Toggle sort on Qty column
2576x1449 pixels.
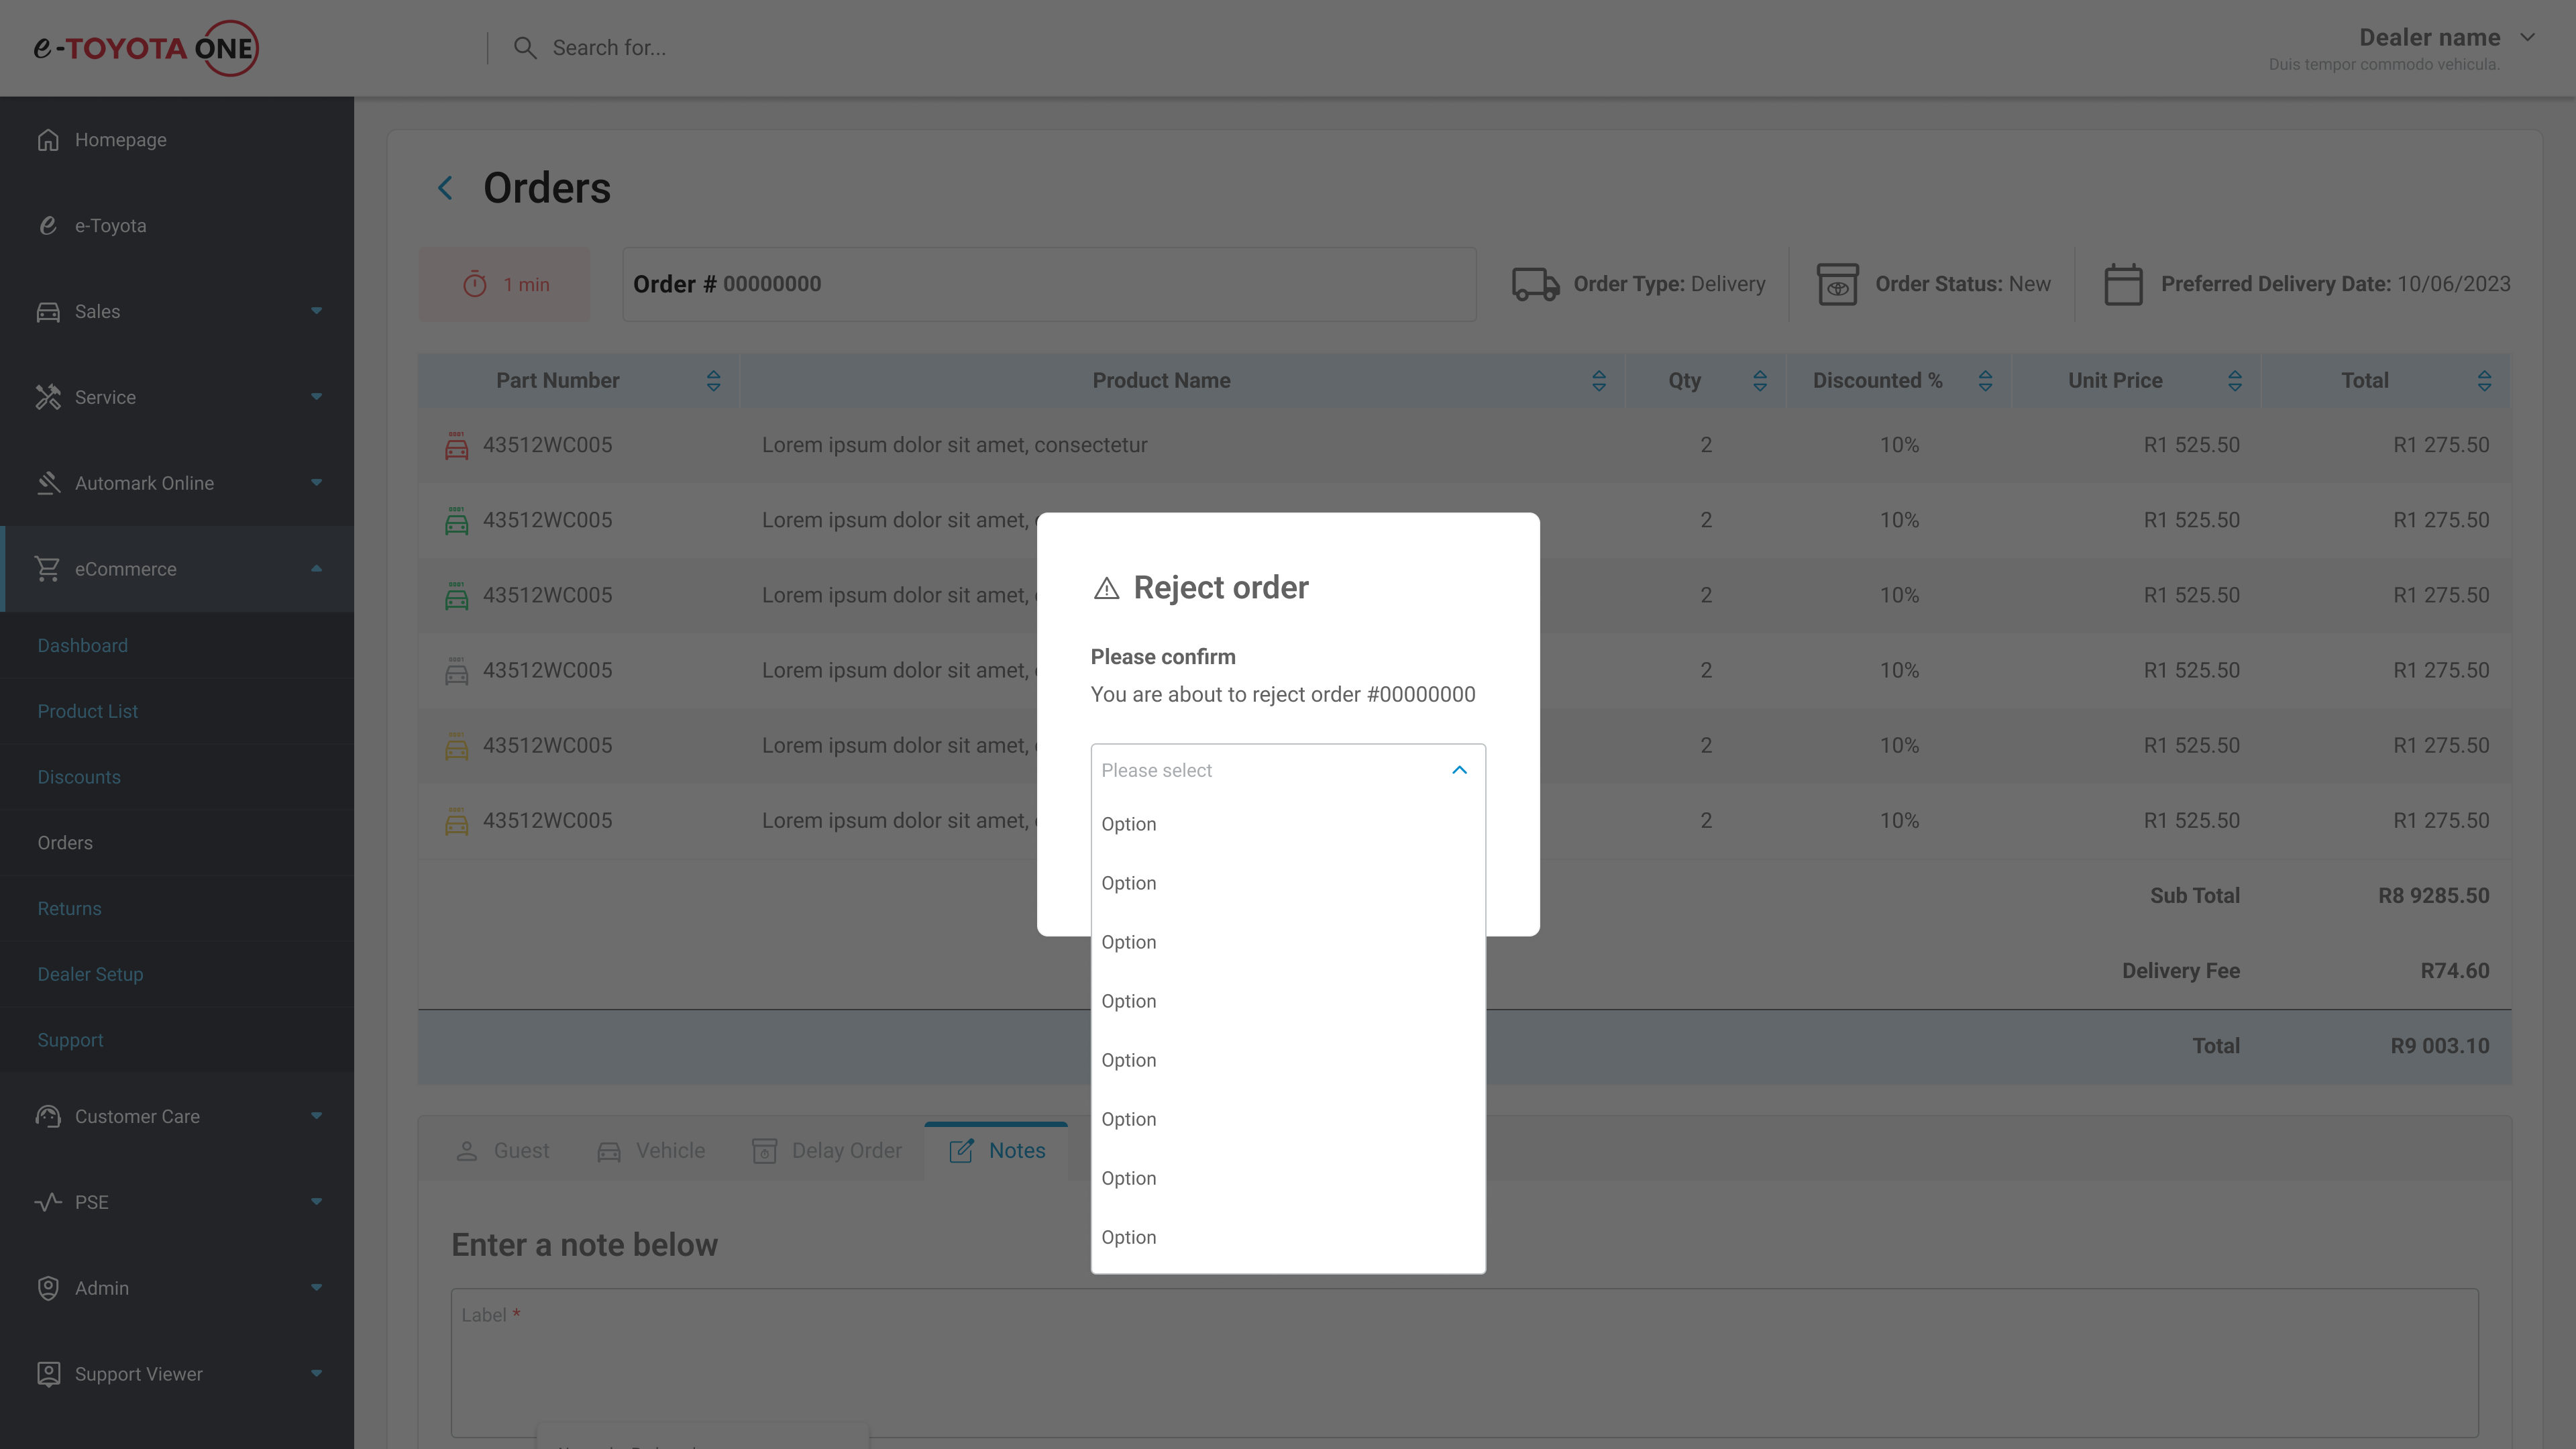pos(1759,381)
